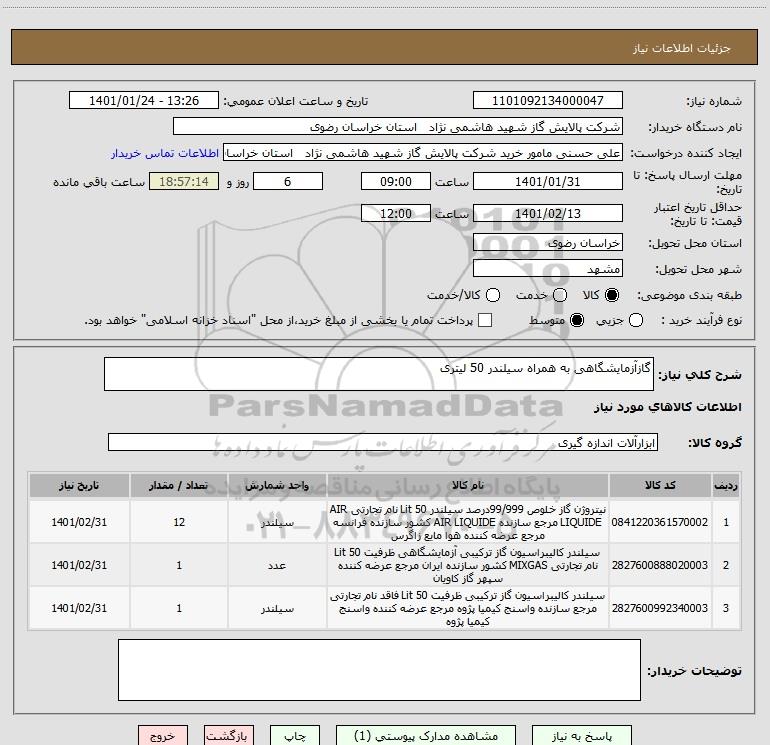Click the نام کالا column header
Screen dimensions: 770x745
(x=468, y=485)
